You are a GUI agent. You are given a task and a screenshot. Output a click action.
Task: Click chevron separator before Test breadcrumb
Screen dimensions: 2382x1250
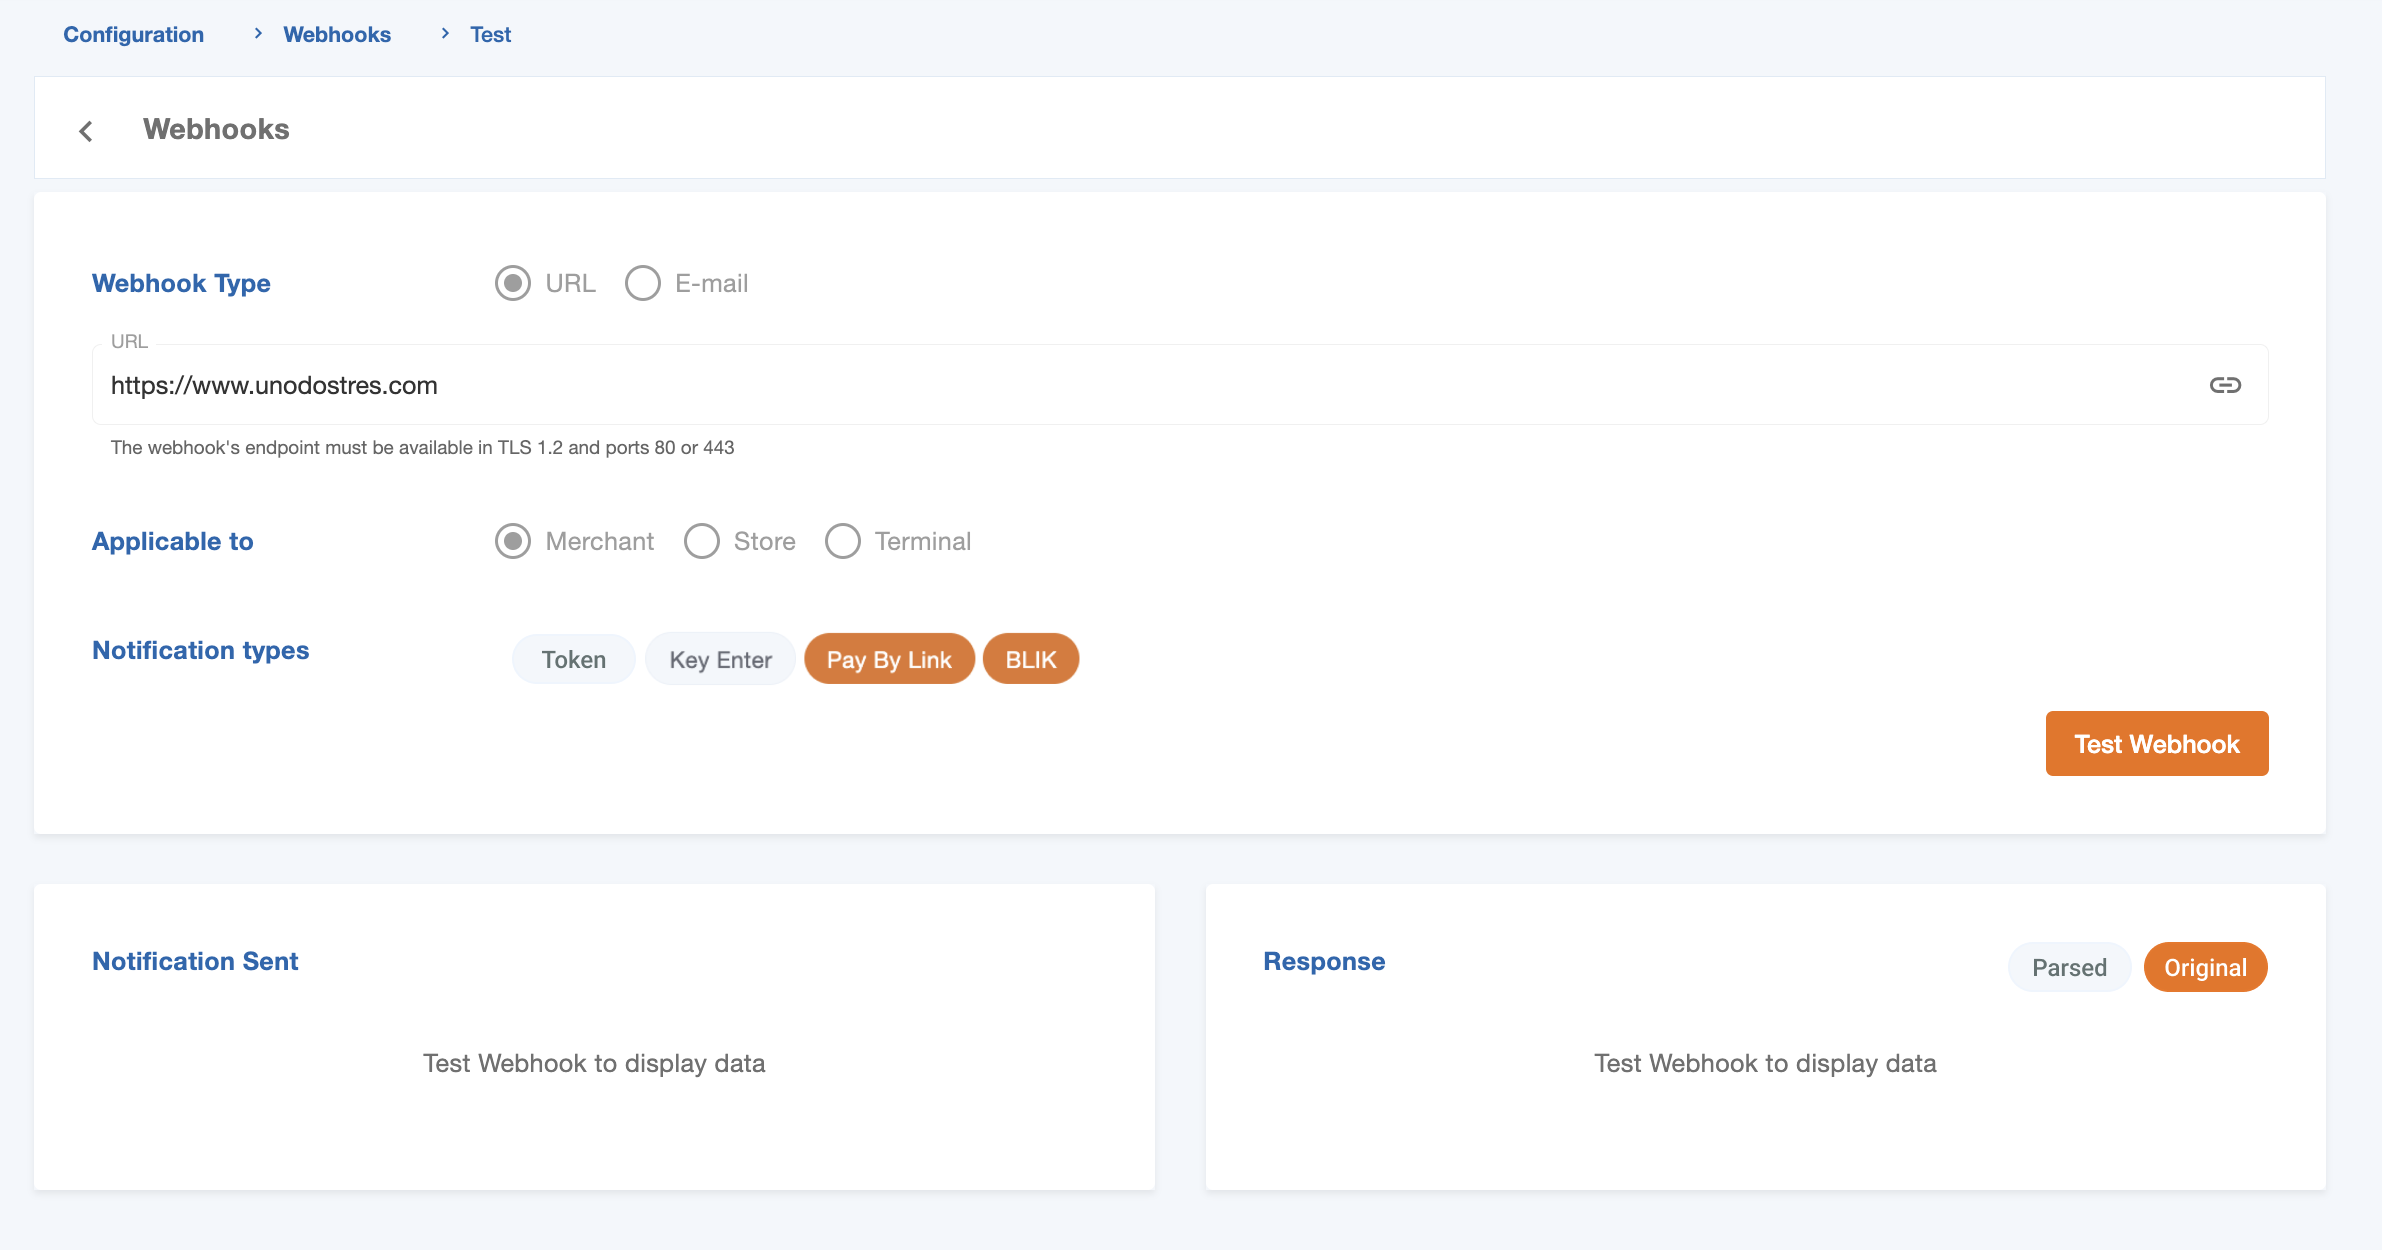tap(445, 34)
